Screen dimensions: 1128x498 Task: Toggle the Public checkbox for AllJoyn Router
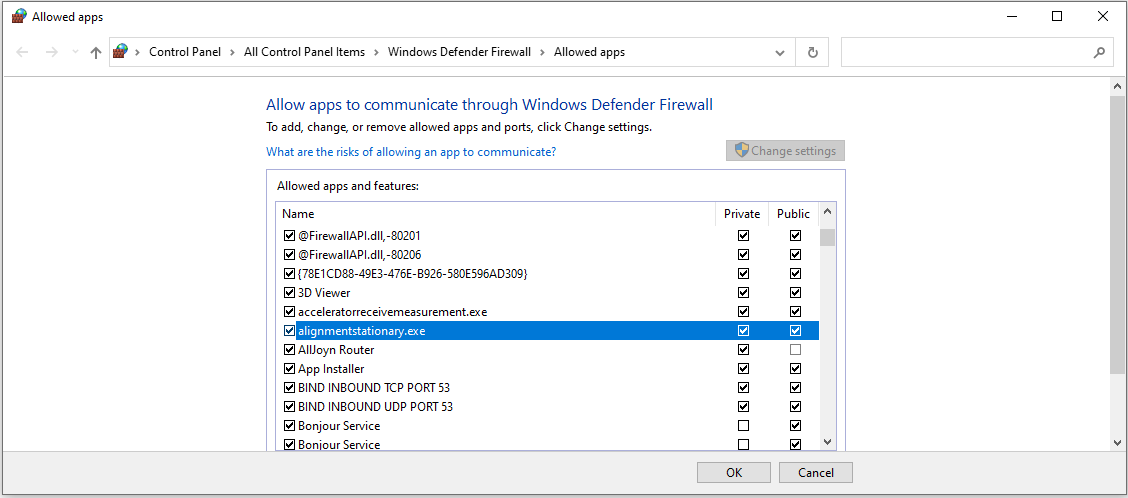[x=795, y=350]
